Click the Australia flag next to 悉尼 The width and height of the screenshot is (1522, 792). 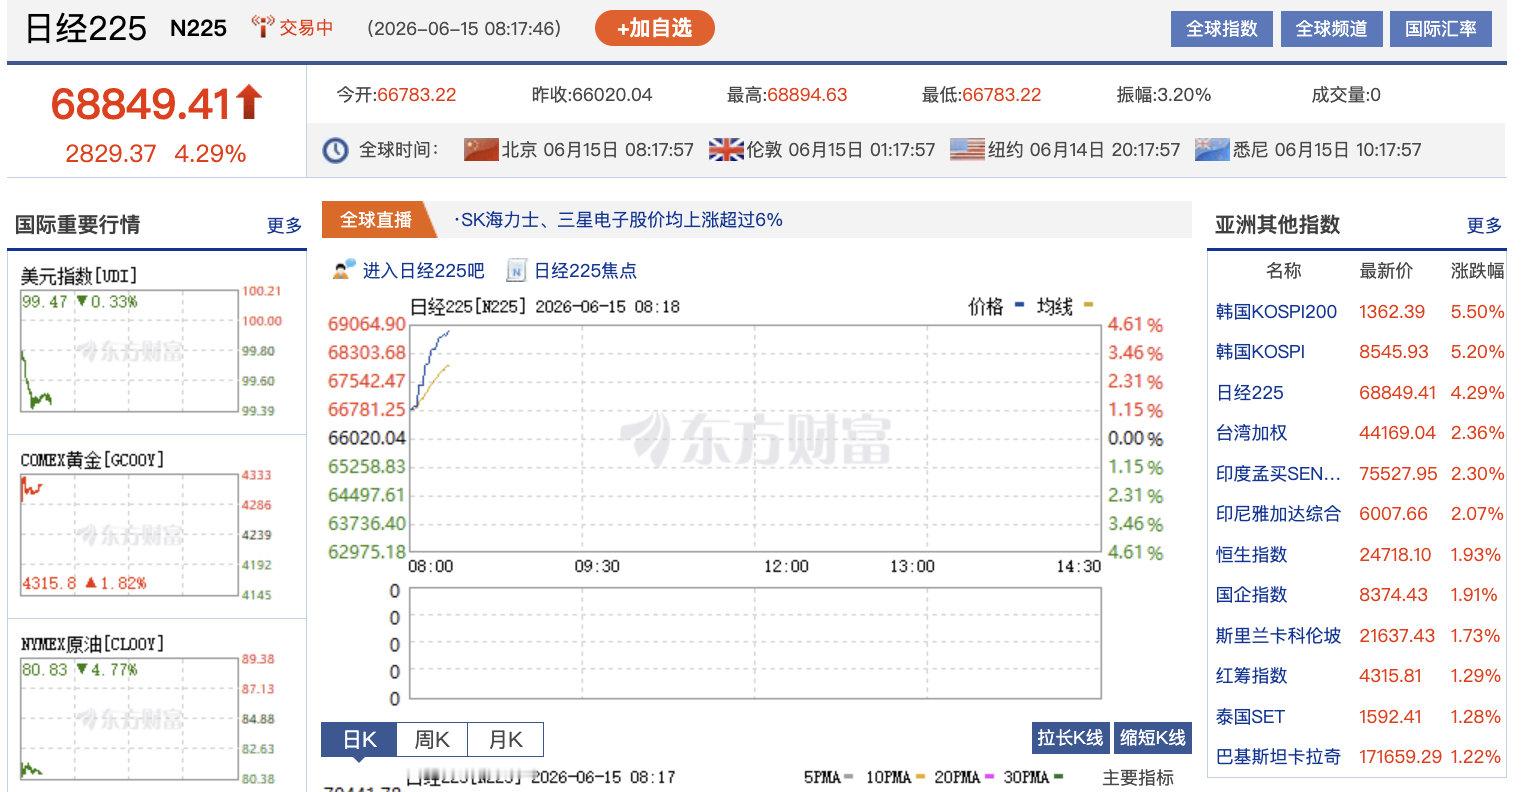[1212, 149]
